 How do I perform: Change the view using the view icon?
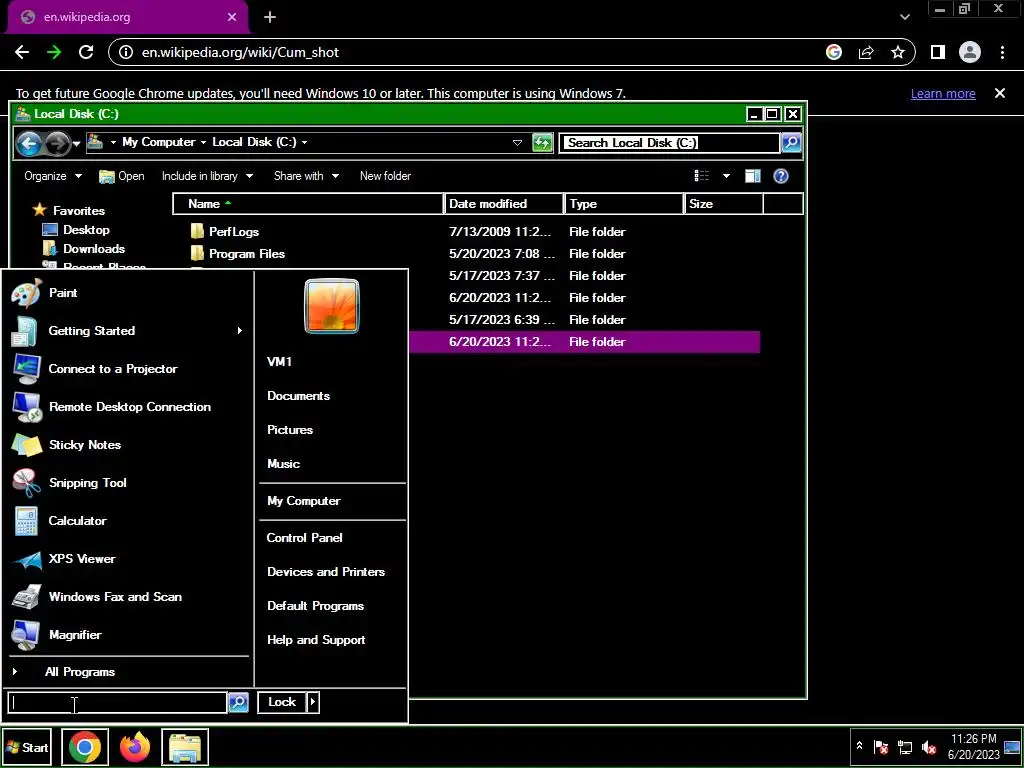(702, 176)
